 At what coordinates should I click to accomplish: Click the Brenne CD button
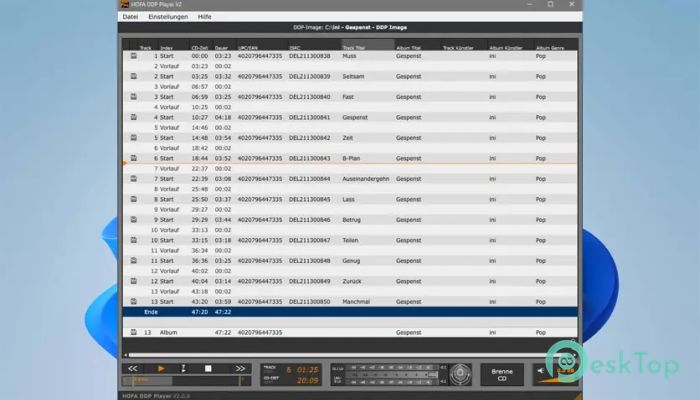(x=502, y=375)
